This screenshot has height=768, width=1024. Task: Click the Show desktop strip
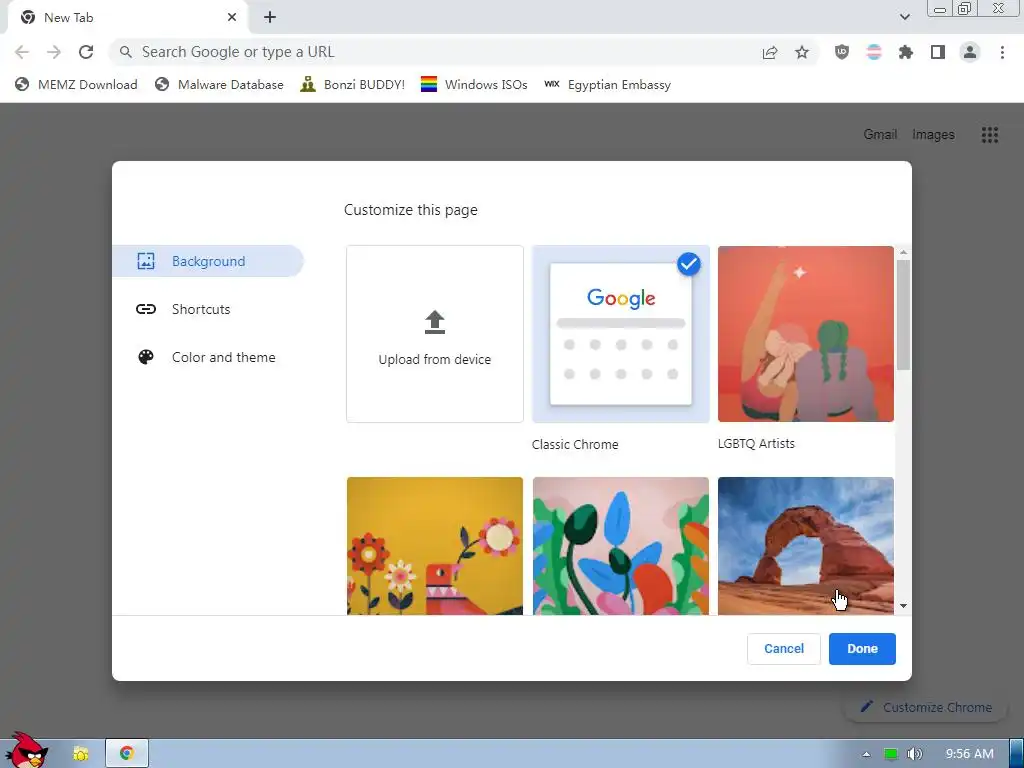click(x=1017, y=754)
